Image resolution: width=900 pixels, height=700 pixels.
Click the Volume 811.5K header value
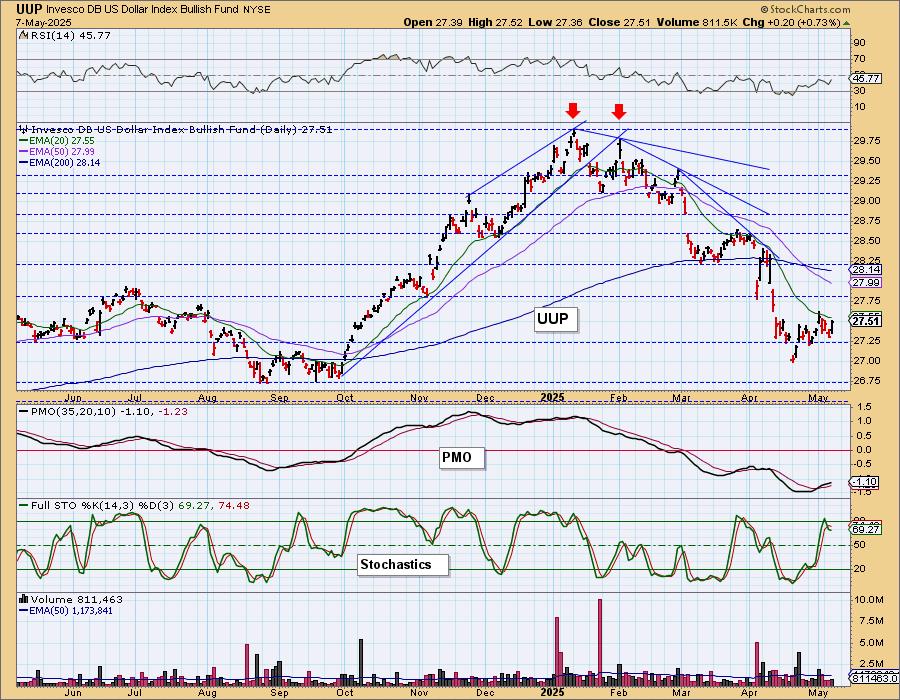(x=697, y=22)
